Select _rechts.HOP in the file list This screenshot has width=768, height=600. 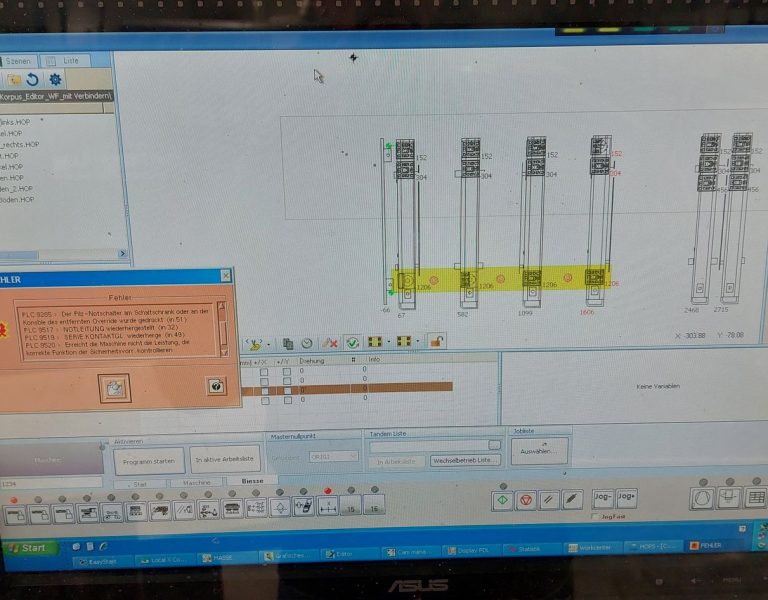click(x=20, y=144)
